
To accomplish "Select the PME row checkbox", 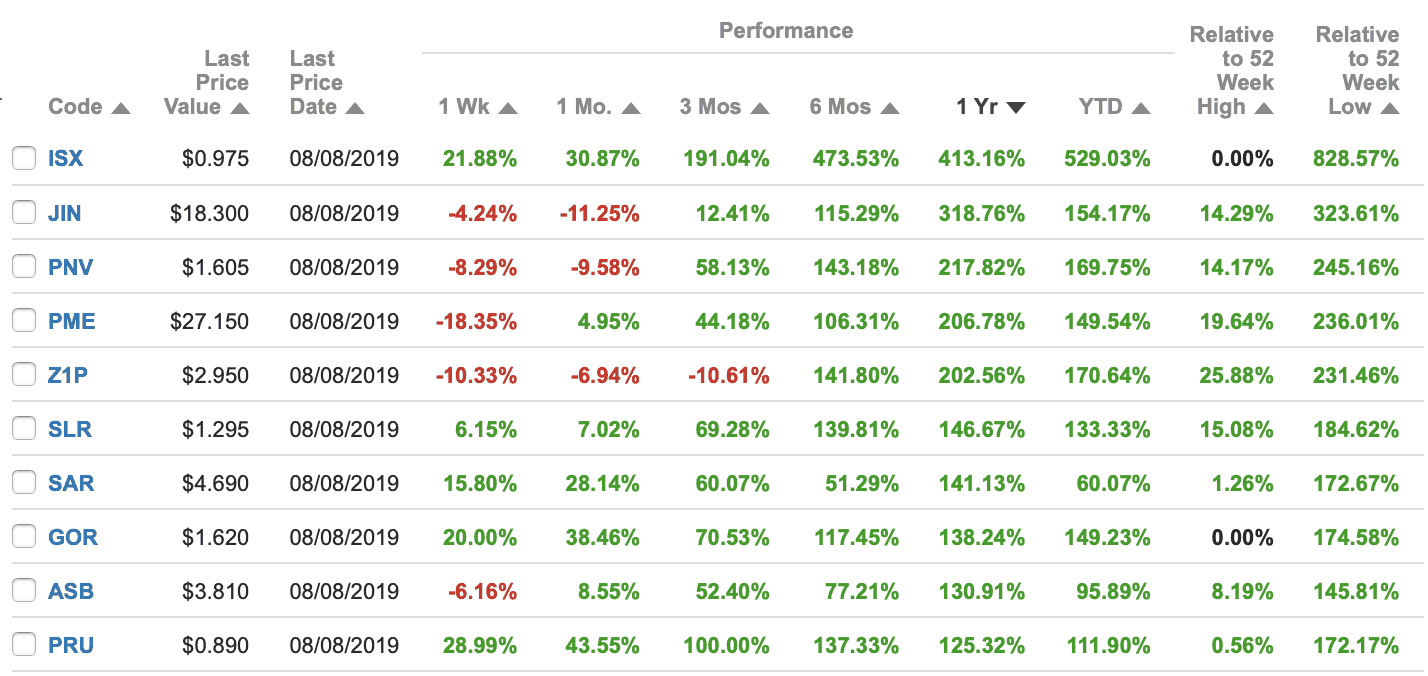I will [x=24, y=321].
